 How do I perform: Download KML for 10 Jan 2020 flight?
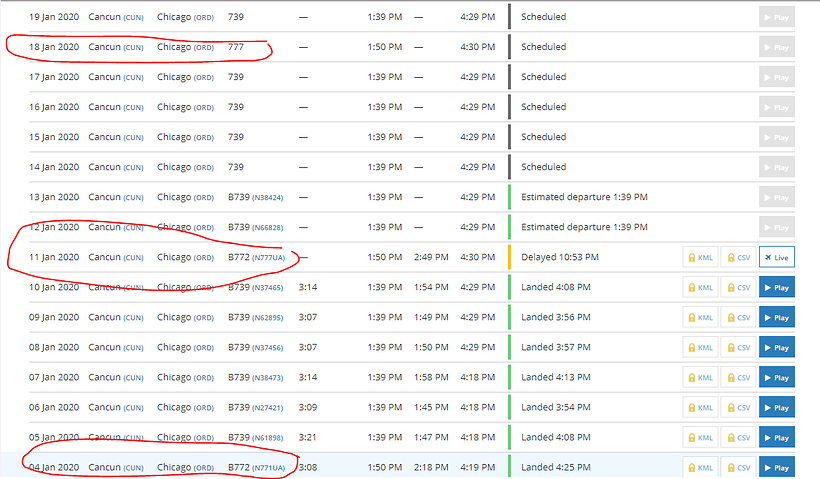(700, 287)
